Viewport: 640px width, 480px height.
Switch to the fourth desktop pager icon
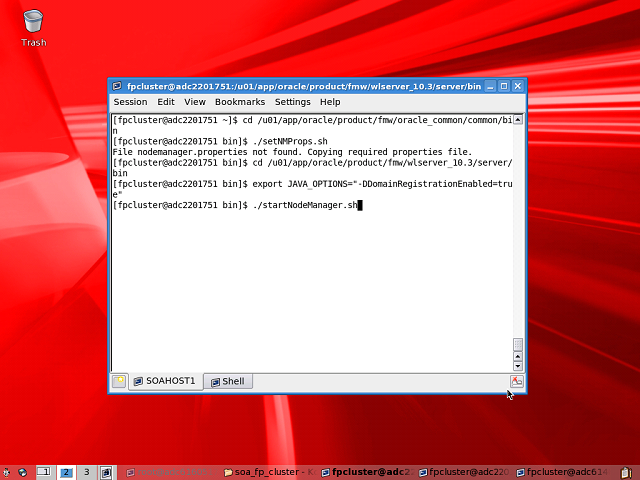[x=107, y=472]
